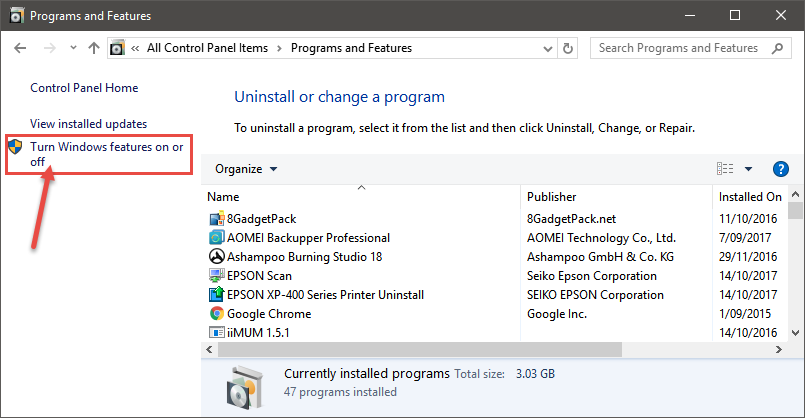Click the vertical scrollbar down arrow
Viewport: 805px width, 418px height.
click(796, 333)
